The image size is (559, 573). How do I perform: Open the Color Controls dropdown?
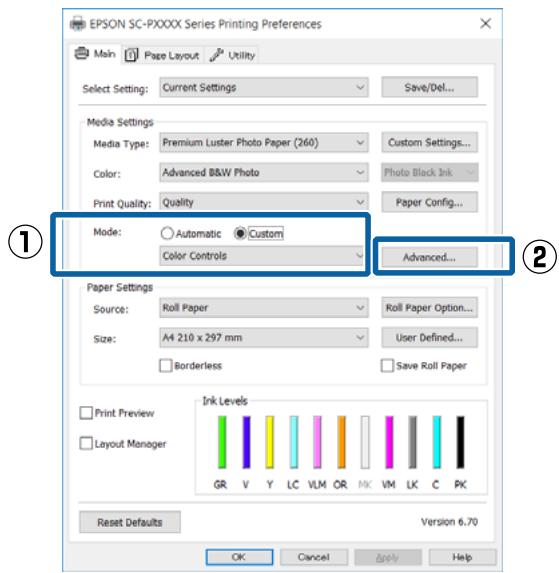(x=262, y=256)
